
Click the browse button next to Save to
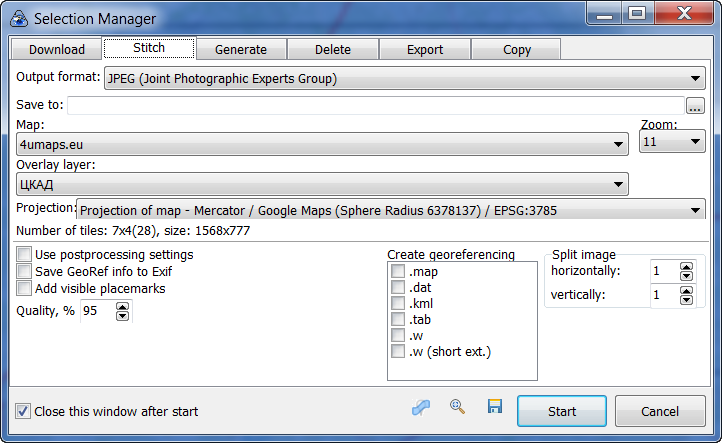695,106
